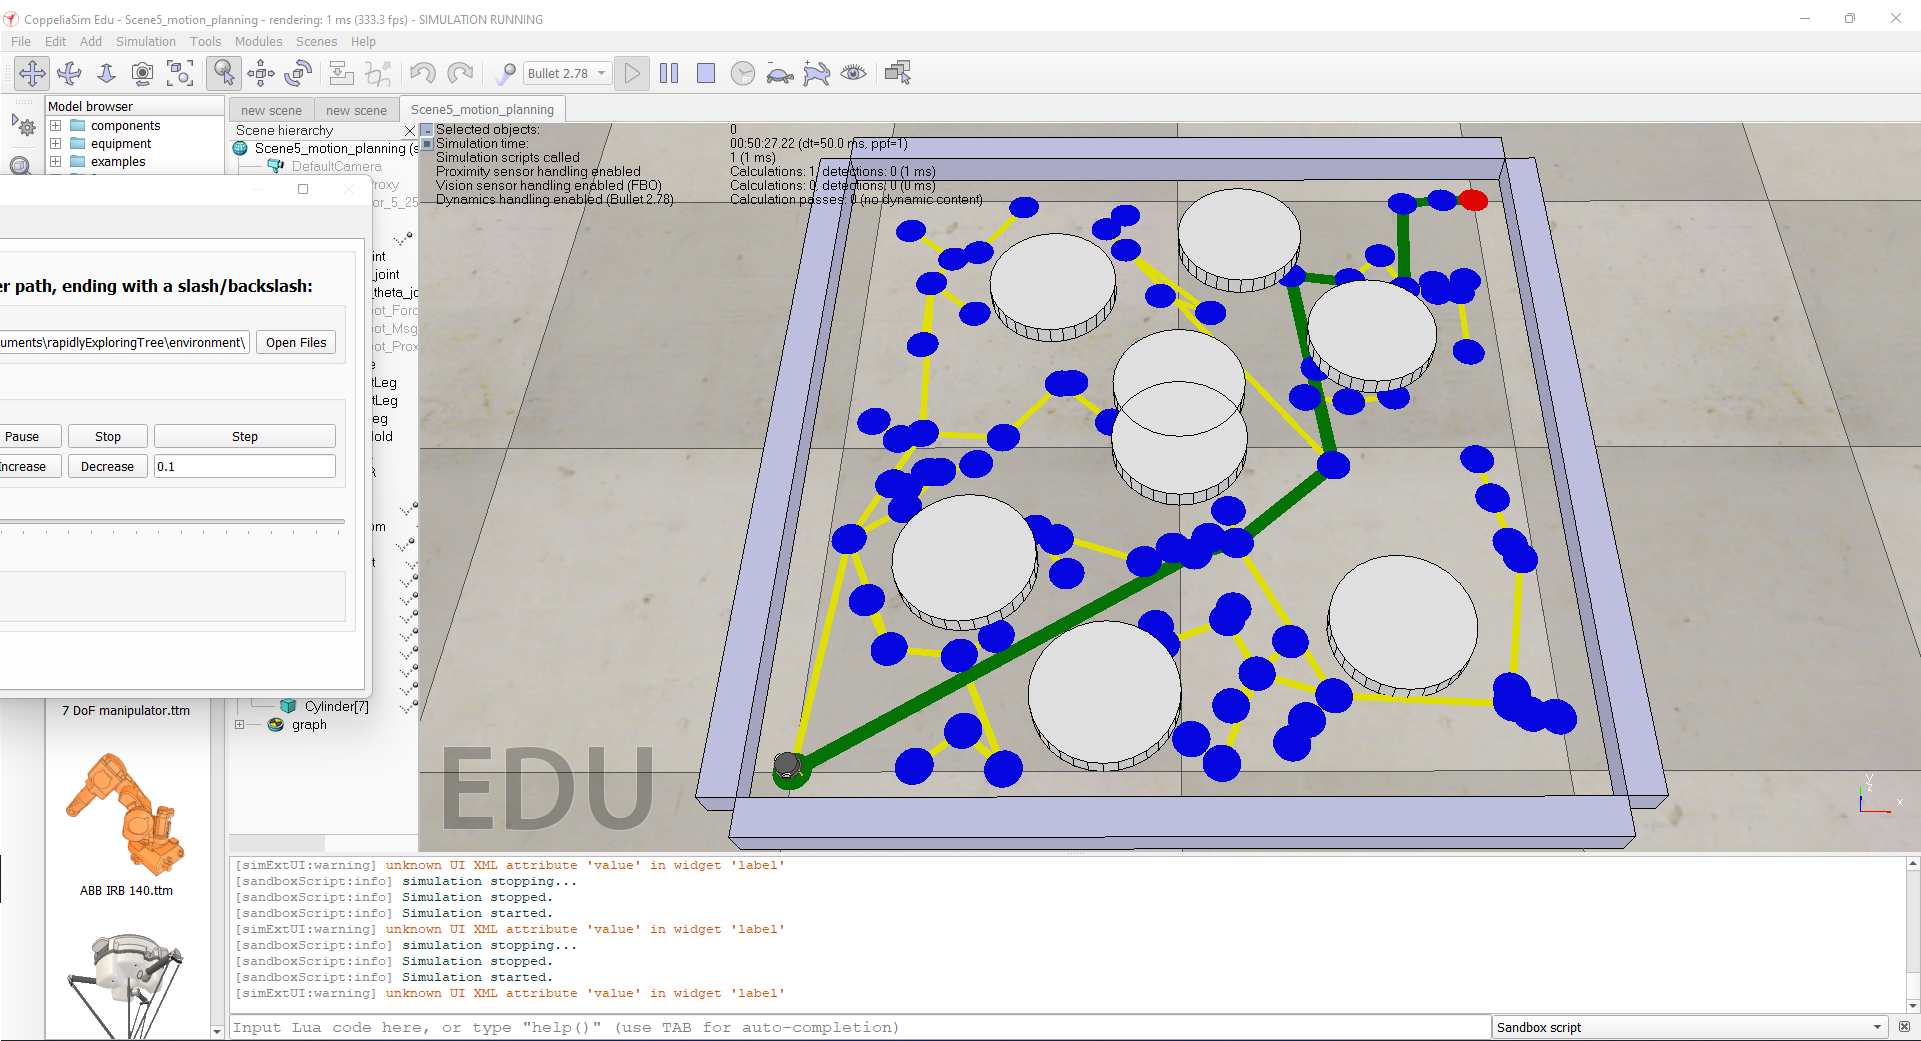Expand the components folder

coord(56,126)
